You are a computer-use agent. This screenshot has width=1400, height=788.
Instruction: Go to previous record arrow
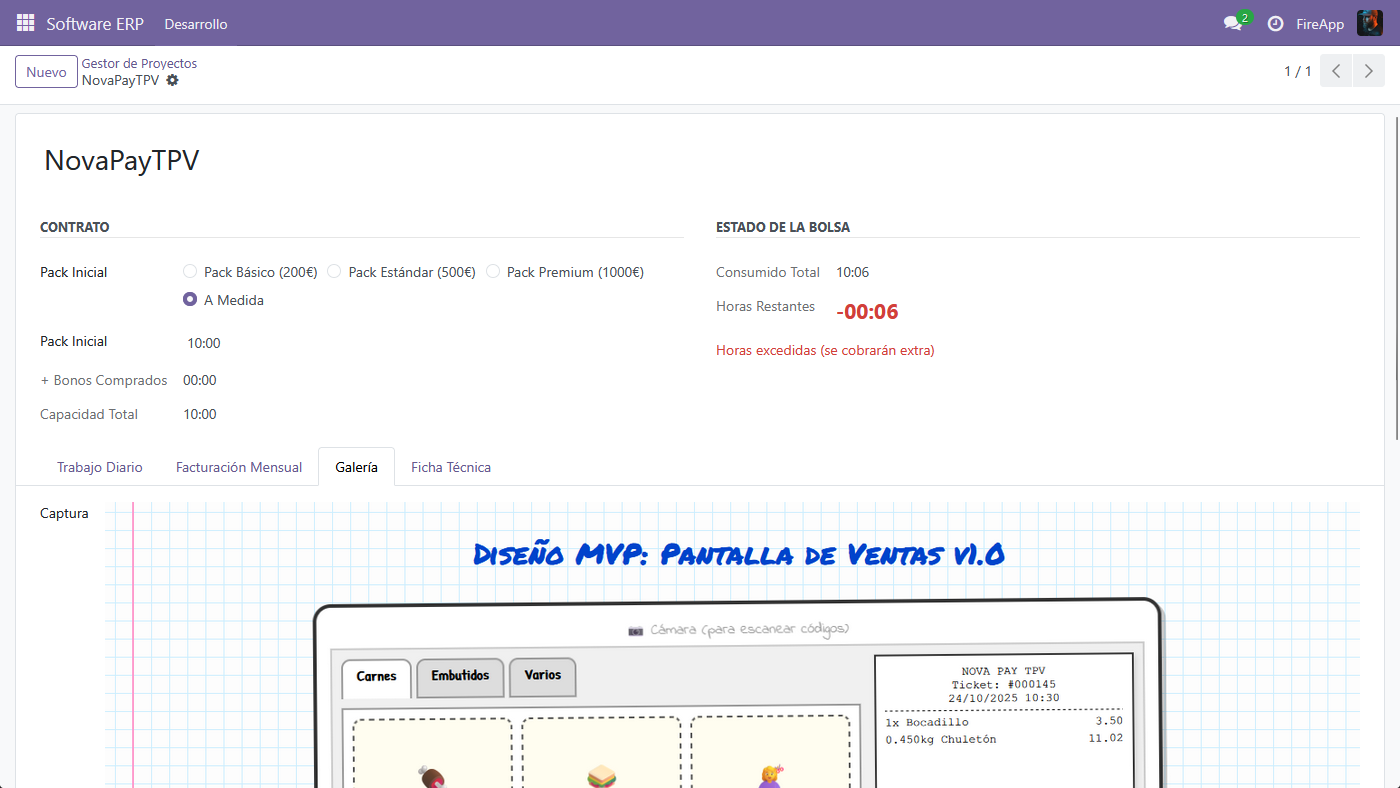[1336, 71]
